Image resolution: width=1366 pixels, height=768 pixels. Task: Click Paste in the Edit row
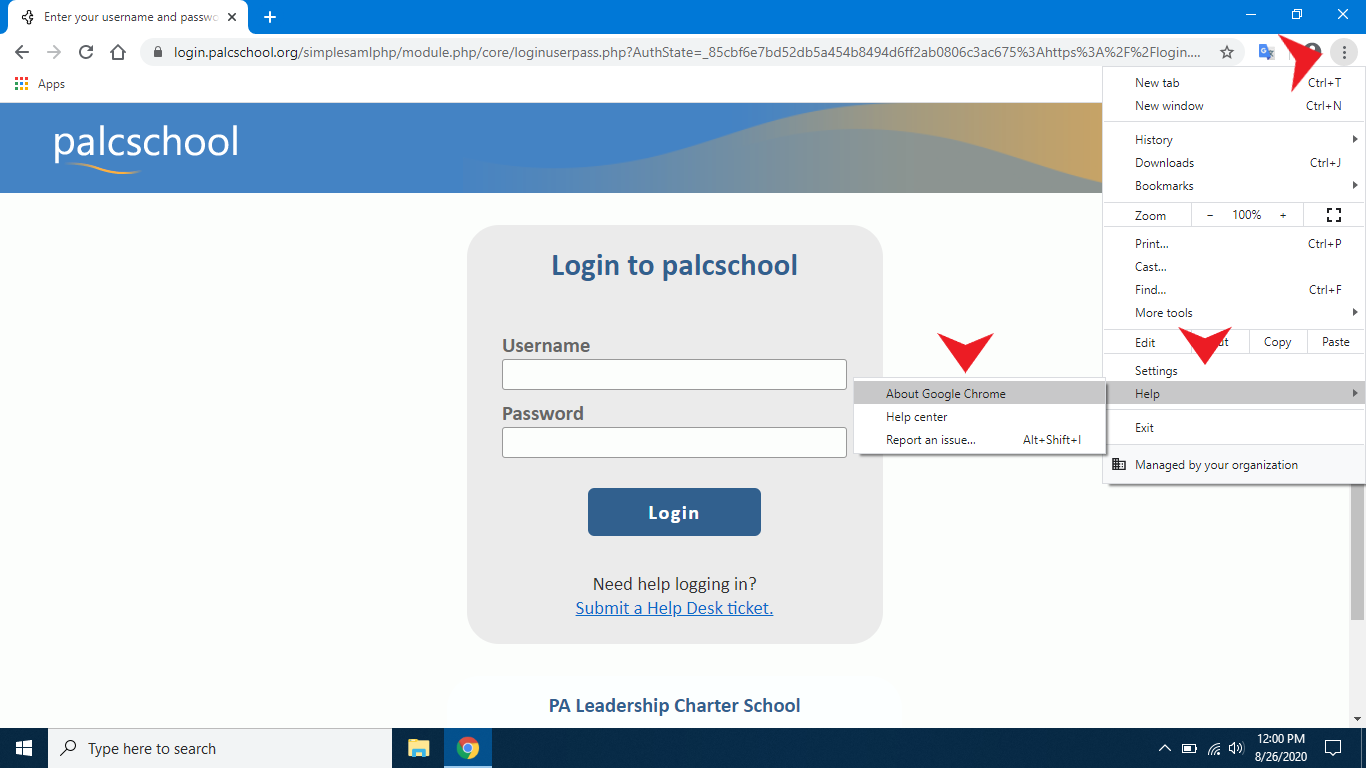[1335, 342]
